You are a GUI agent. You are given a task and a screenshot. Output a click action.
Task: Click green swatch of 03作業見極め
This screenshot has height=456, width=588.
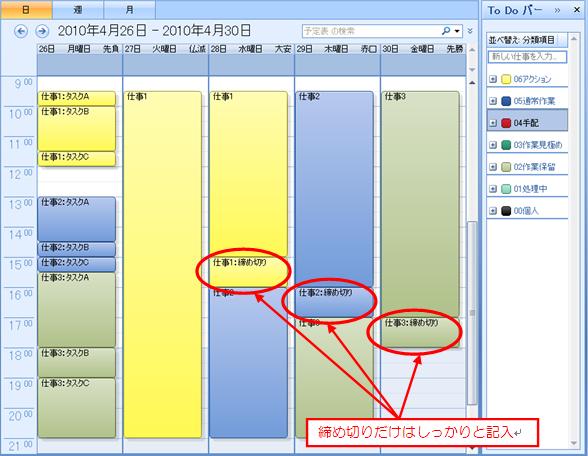point(506,145)
